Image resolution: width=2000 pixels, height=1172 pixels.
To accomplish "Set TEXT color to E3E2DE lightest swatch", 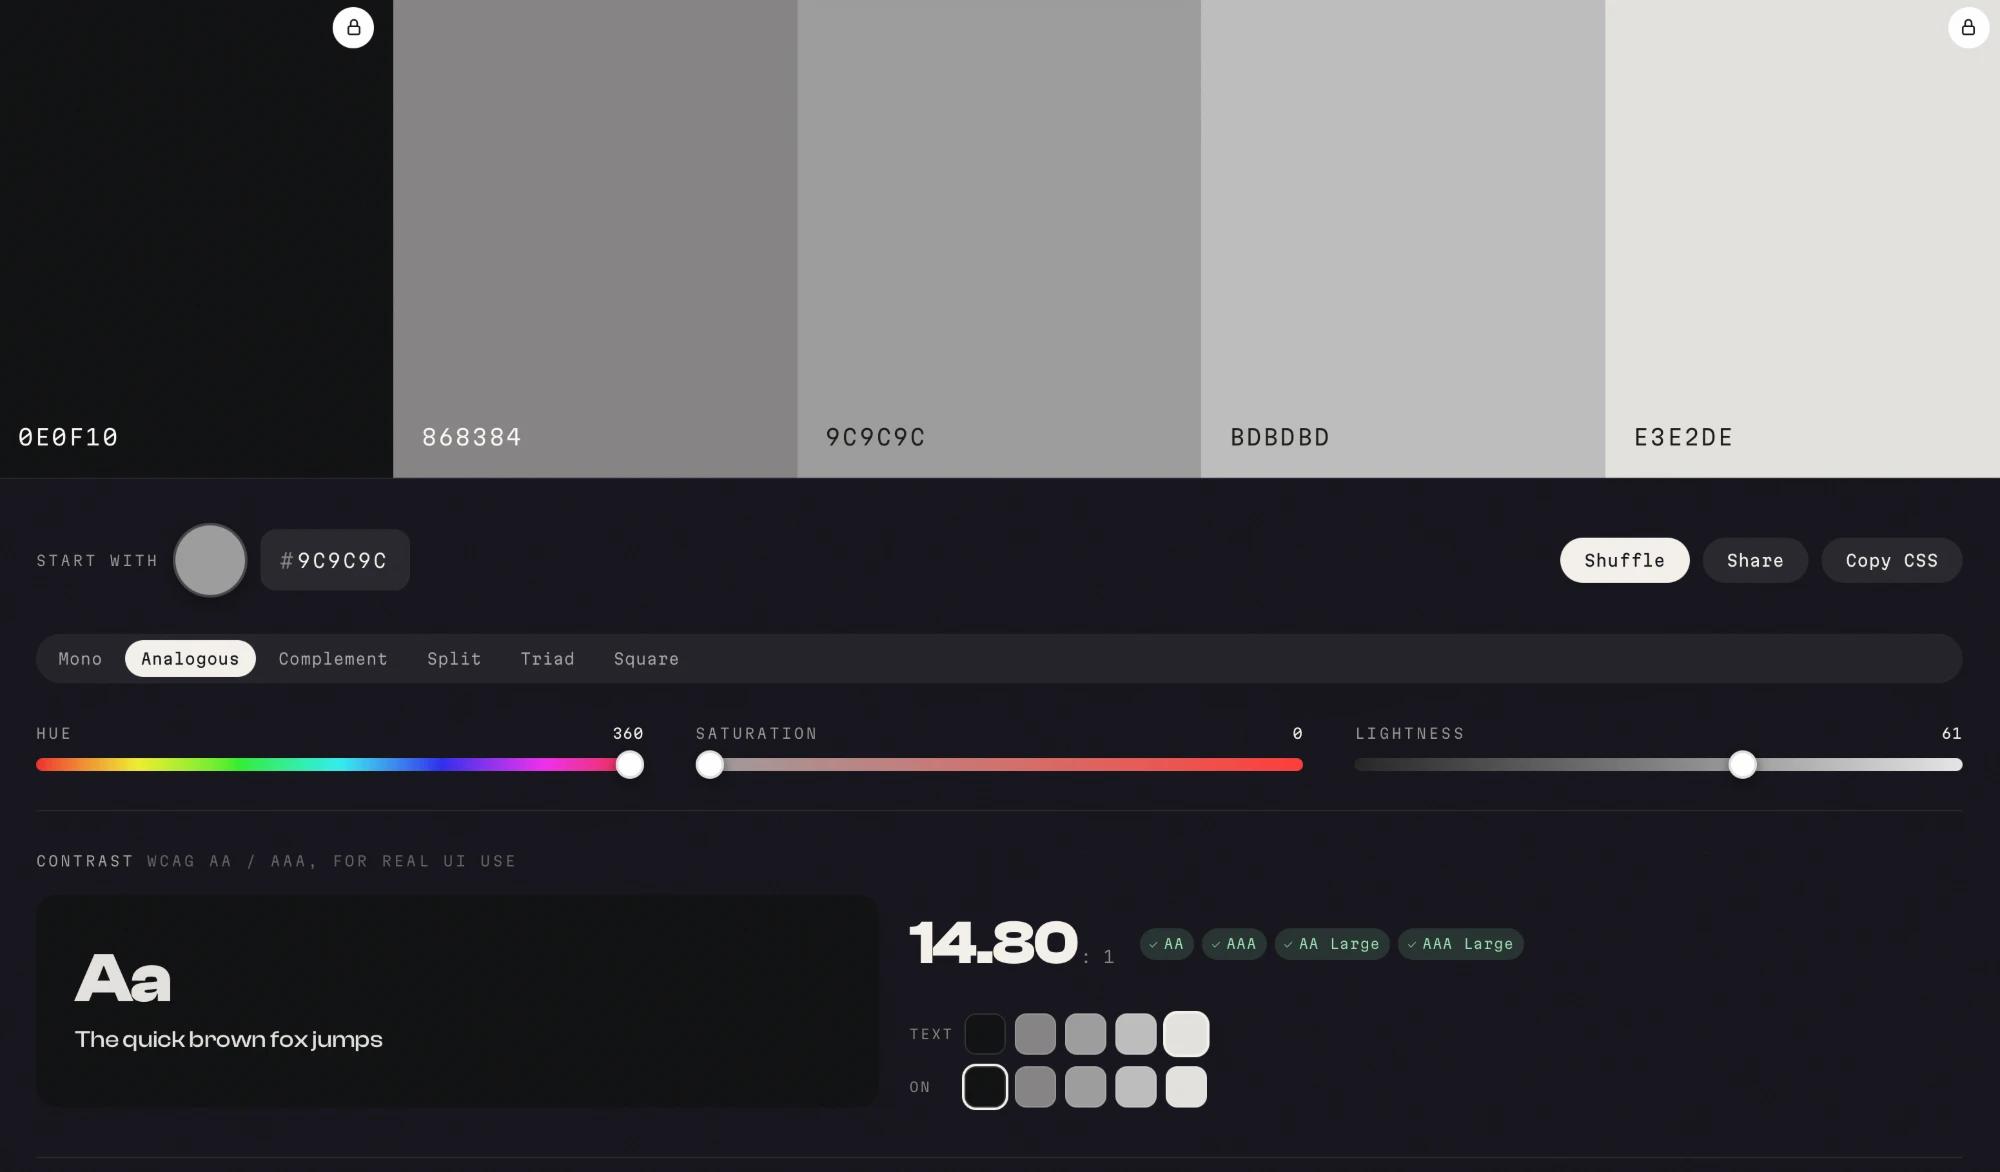I will [x=1186, y=1034].
